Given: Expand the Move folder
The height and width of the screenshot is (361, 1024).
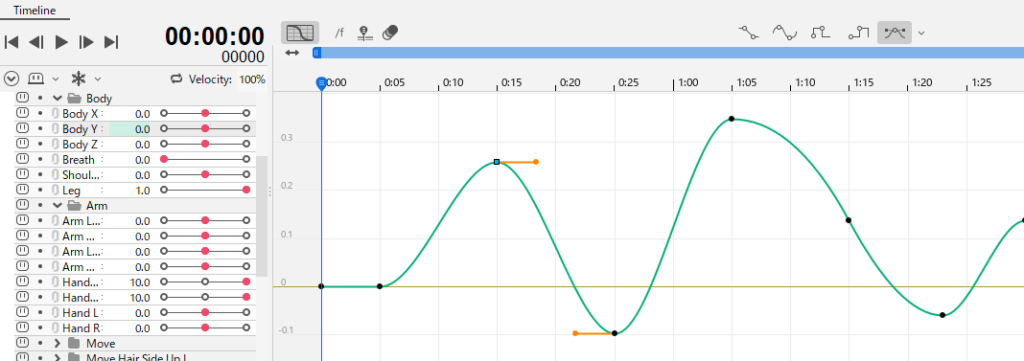Looking at the screenshot, I should coord(57,343).
